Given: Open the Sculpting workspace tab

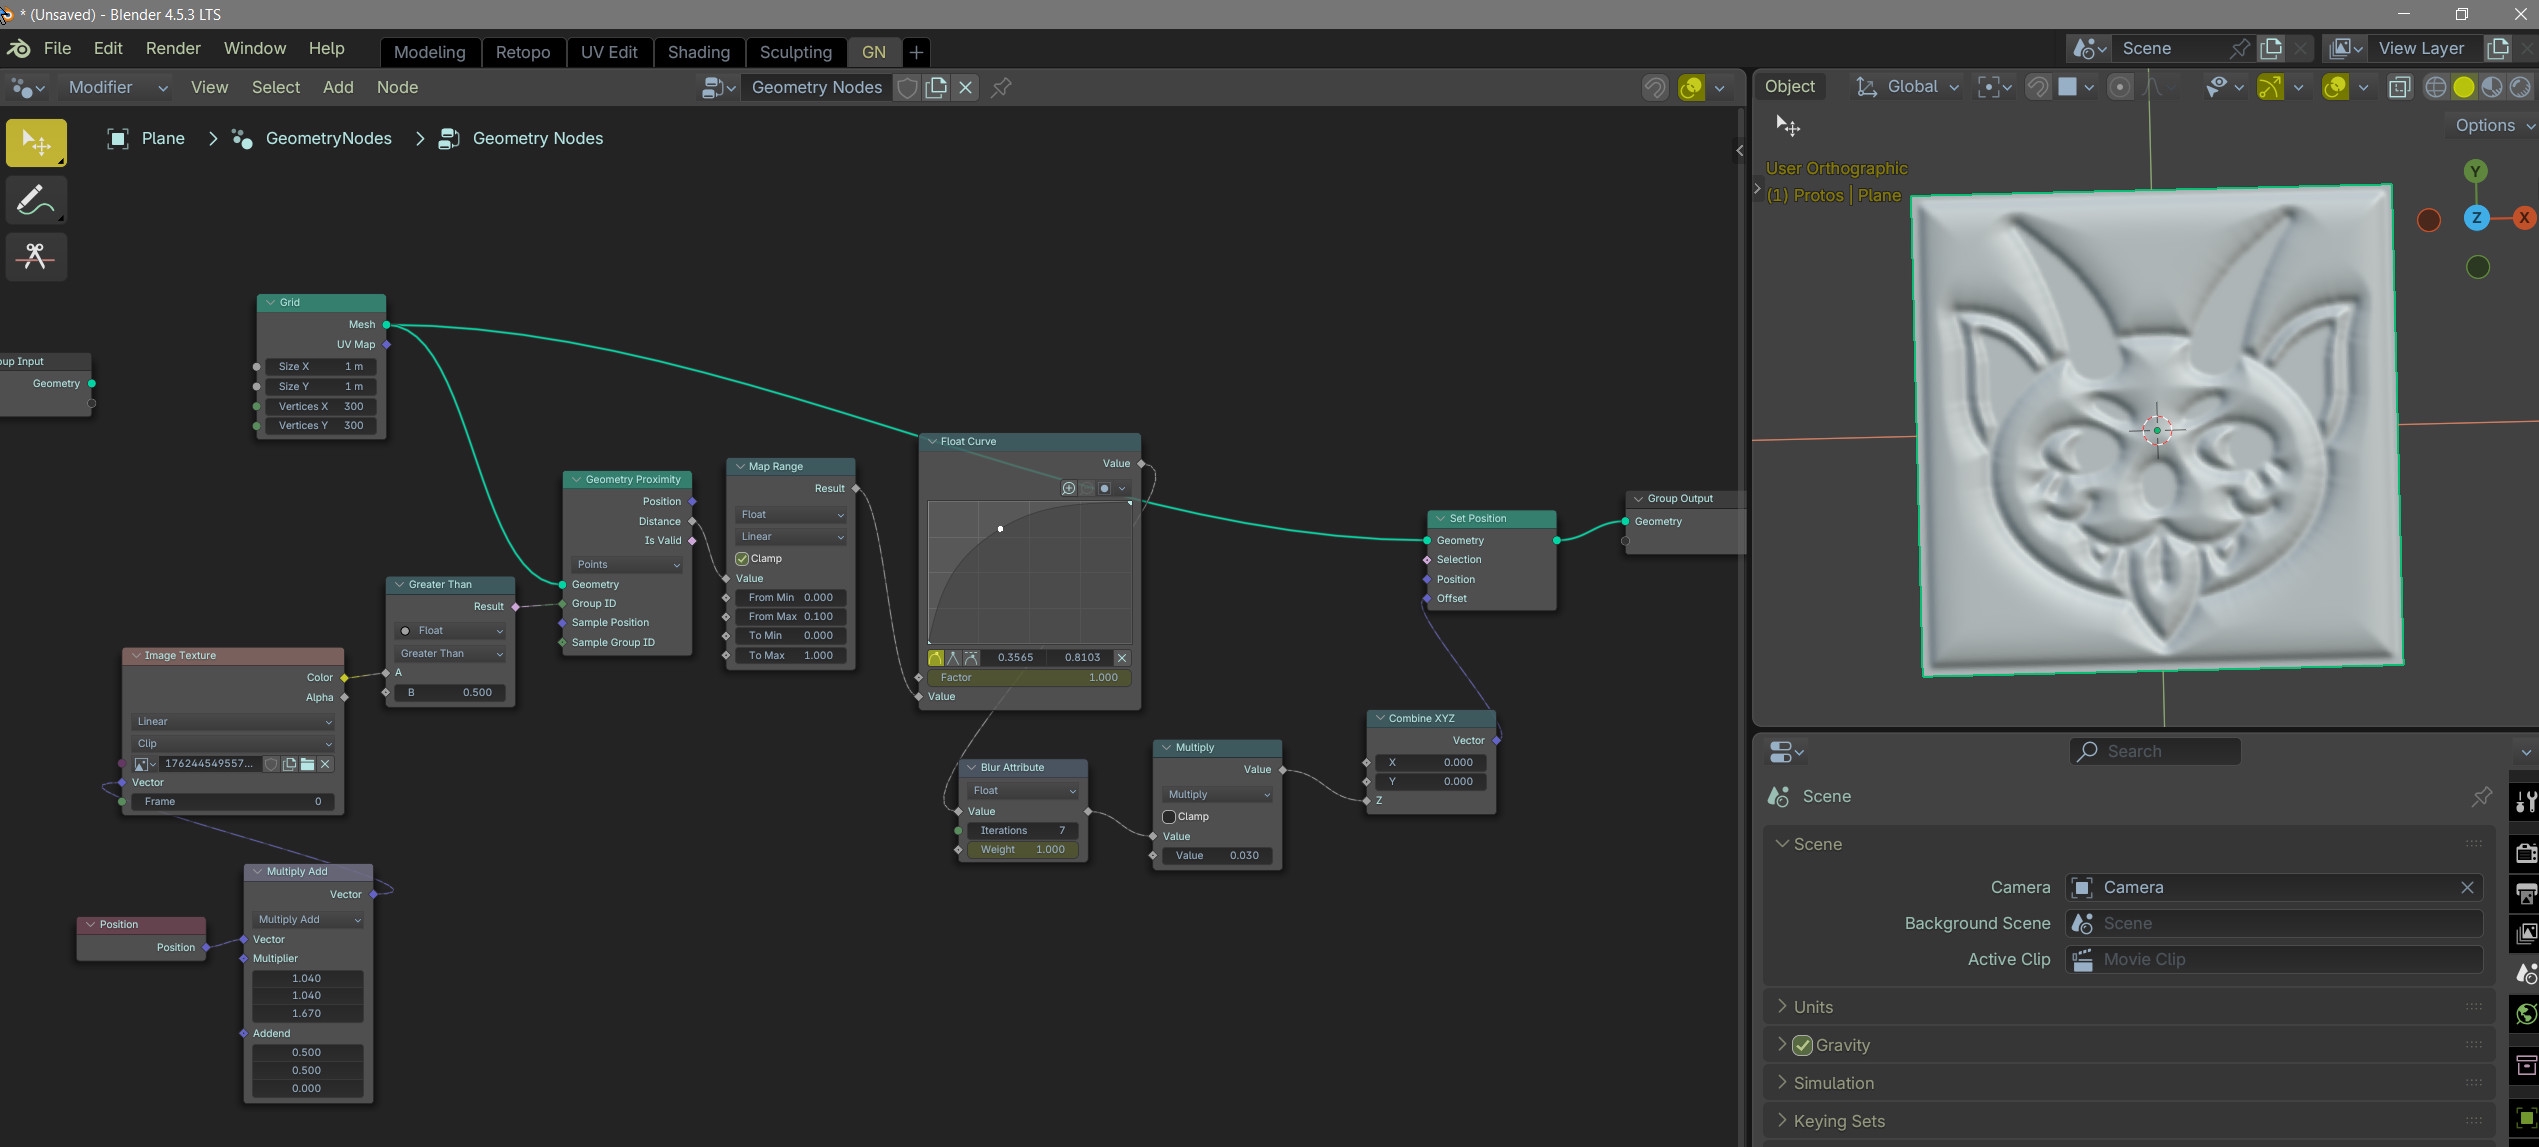Looking at the screenshot, I should click(795, 52).
